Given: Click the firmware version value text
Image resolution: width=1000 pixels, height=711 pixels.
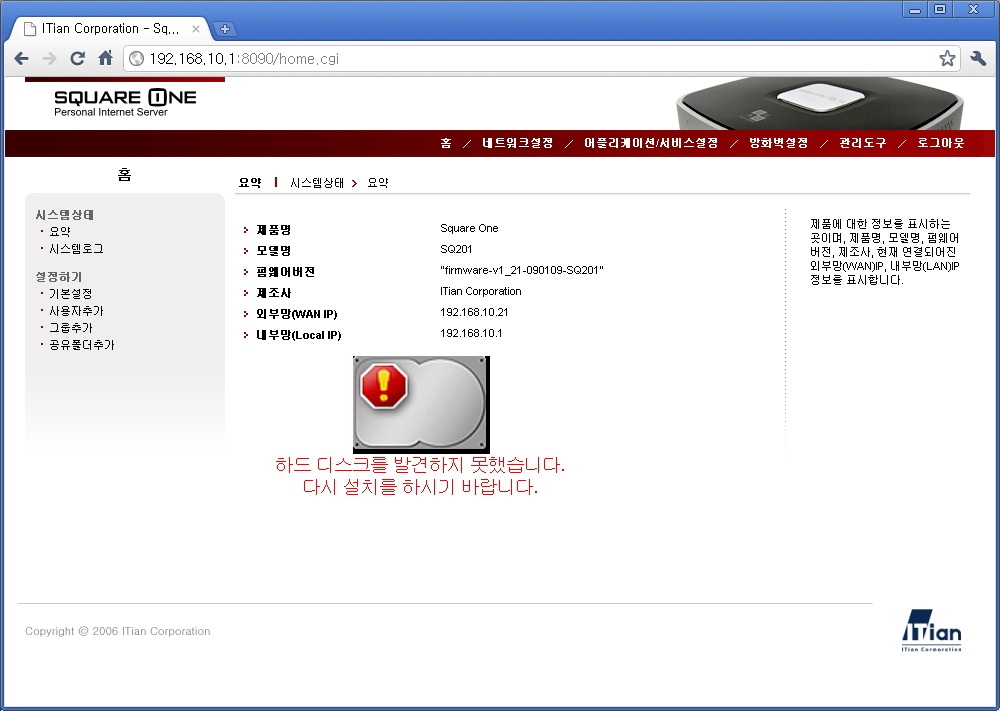Looking at the screenshot, I should point(522,270).
